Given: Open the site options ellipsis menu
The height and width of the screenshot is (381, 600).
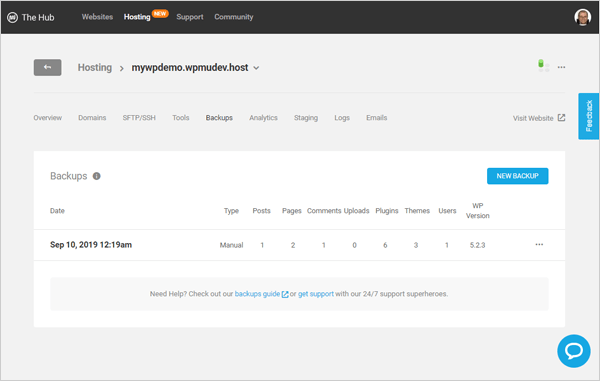Looking at the screenshot, I should (561, 67).
